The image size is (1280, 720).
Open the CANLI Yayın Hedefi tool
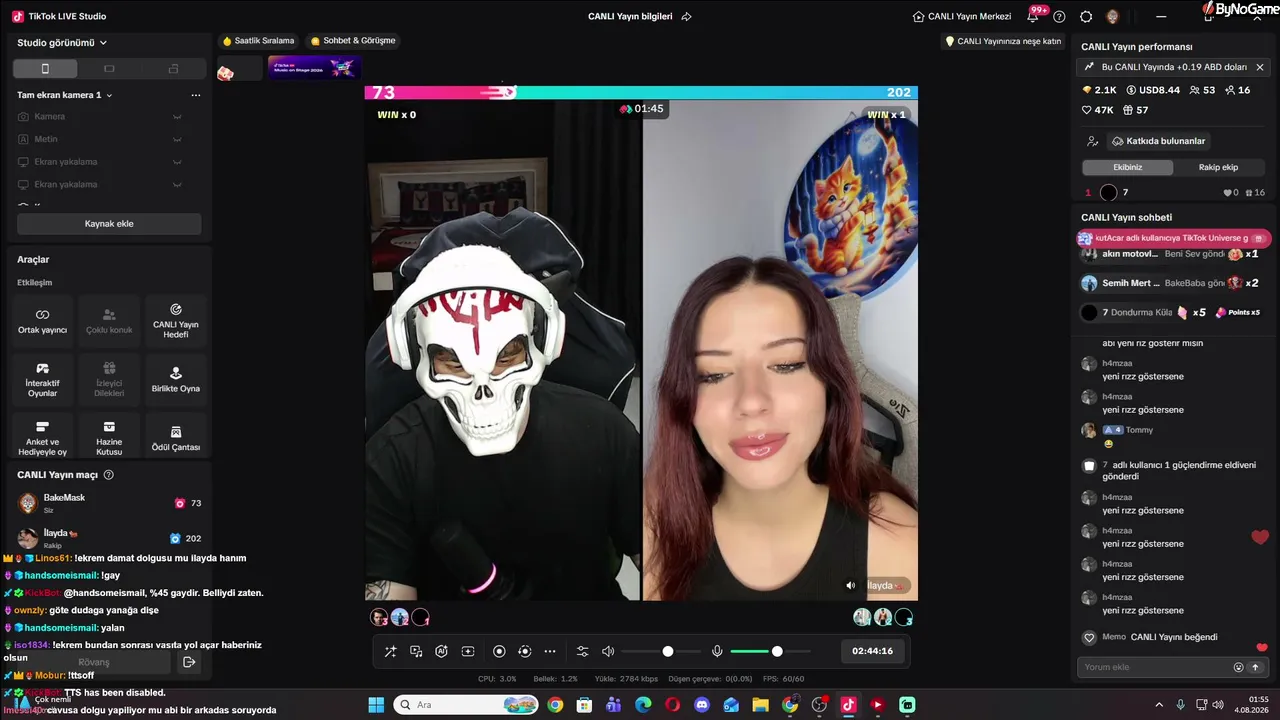point(176,321)
